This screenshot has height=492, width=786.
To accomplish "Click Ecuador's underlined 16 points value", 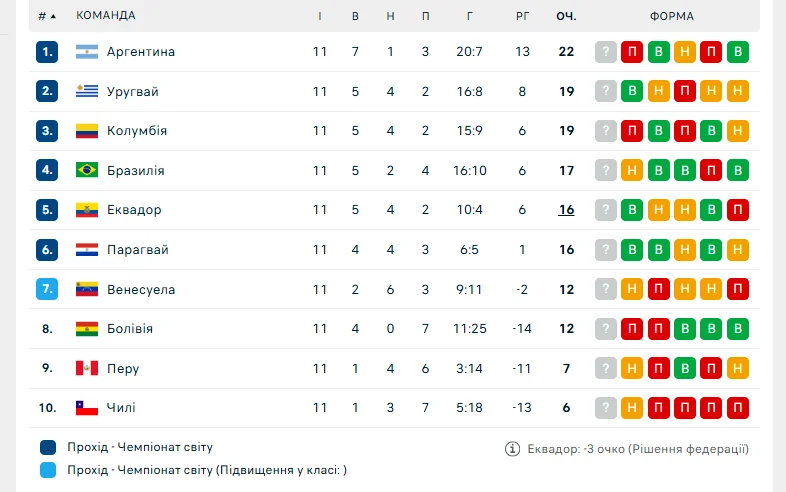I will (x=567, y=210).
